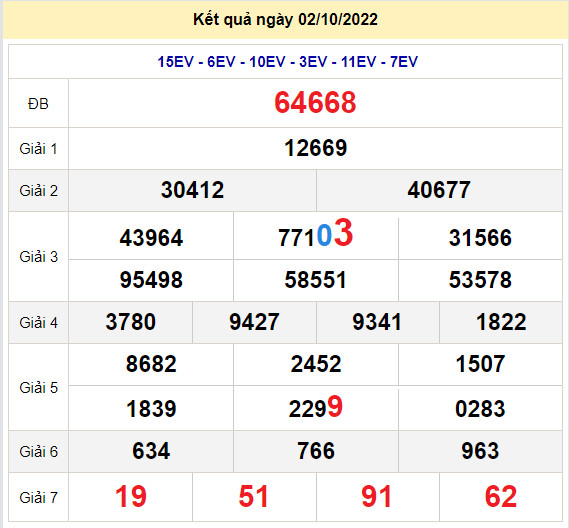
Task: Select Giải 3 number 43964
Action: [x=151, y=238]
